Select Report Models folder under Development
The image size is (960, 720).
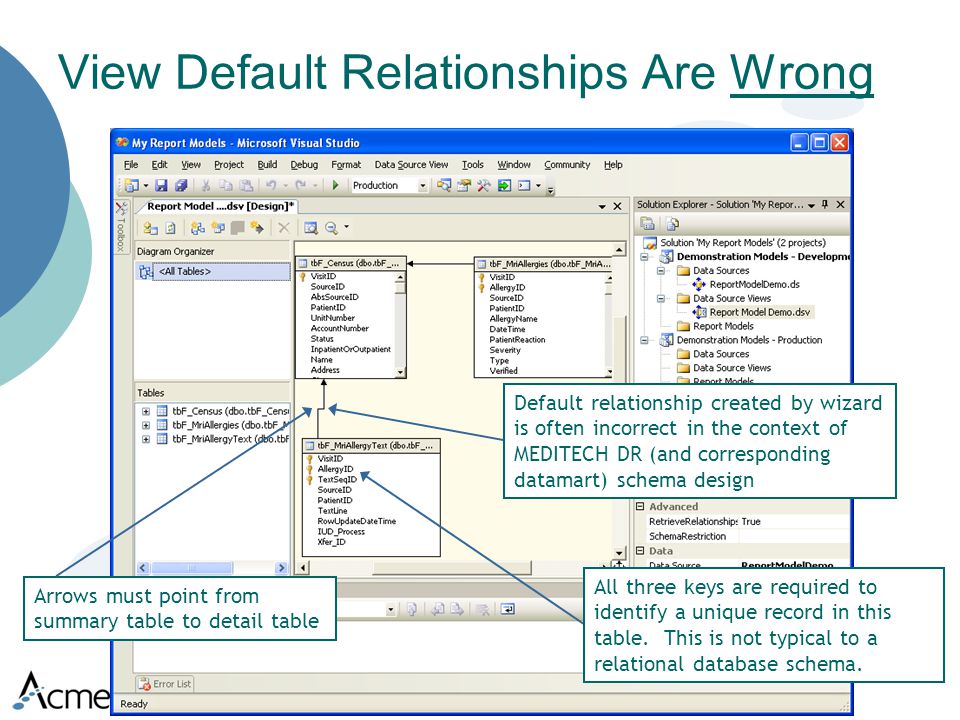[723, 326]
